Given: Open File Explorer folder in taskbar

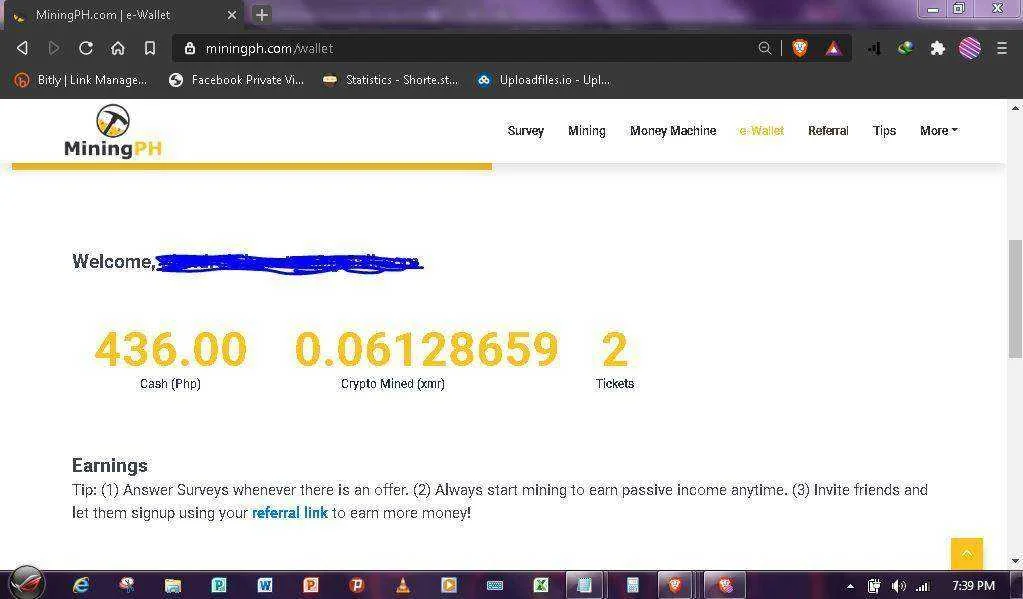Looking at the screenshot, I should click(172, 585).
